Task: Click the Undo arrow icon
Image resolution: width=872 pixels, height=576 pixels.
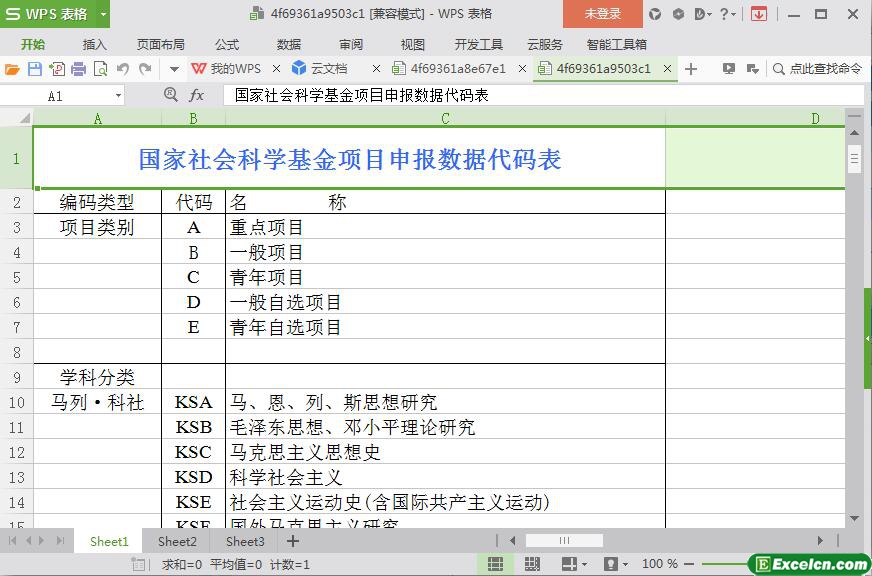Action: pyautogui.click(x=122, y=69)
